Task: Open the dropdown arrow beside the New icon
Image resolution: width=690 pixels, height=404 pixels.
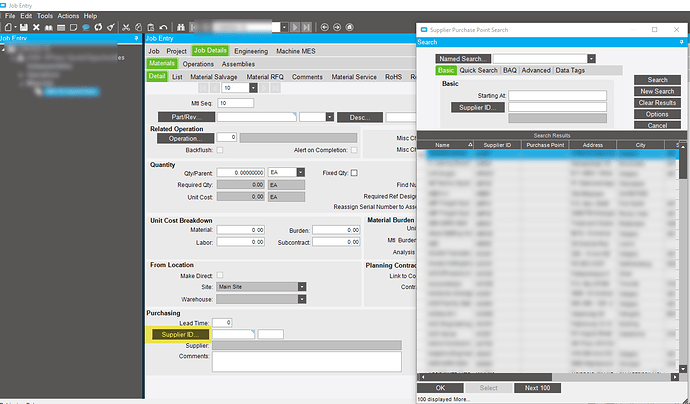Action: point(15,27)
